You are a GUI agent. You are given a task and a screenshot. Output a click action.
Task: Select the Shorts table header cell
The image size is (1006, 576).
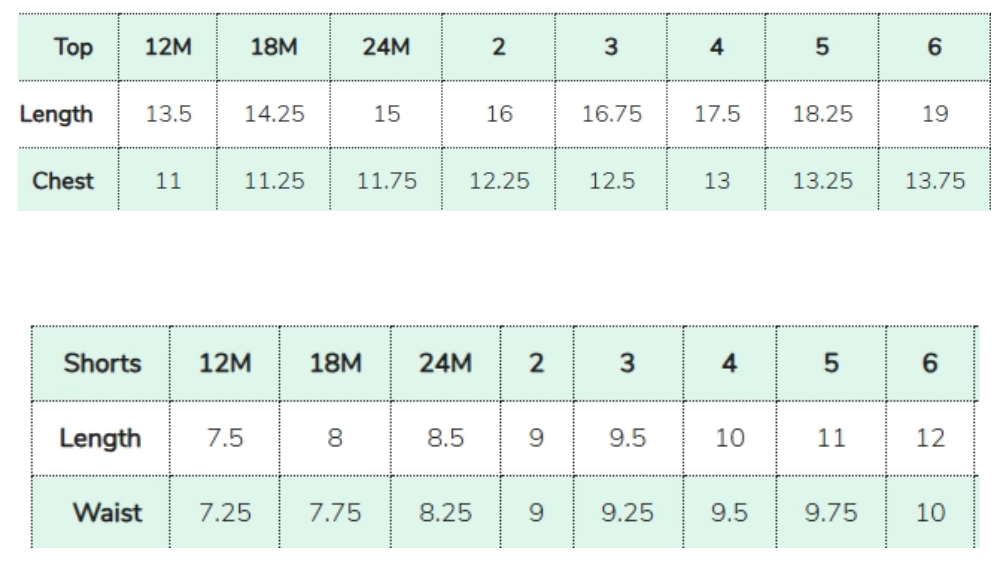coord(102,363)
